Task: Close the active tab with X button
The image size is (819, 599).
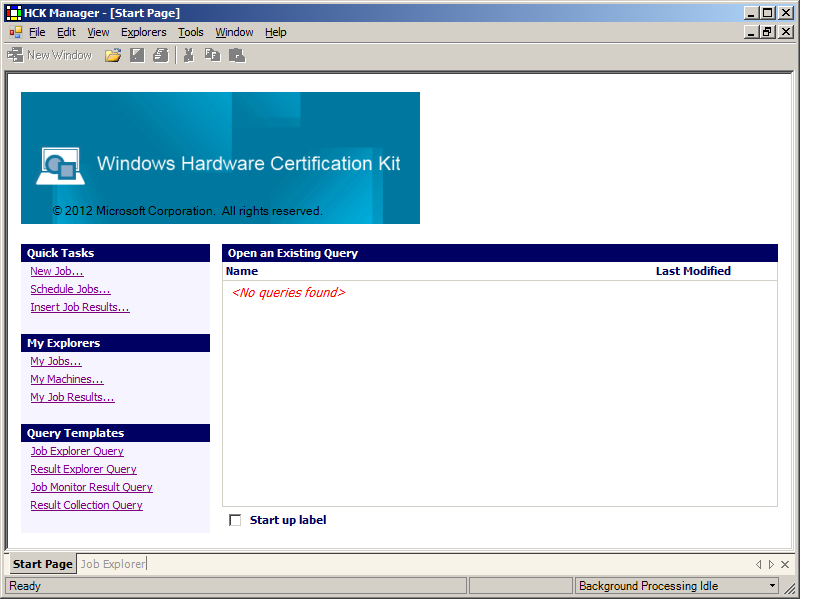Action: 785,564
